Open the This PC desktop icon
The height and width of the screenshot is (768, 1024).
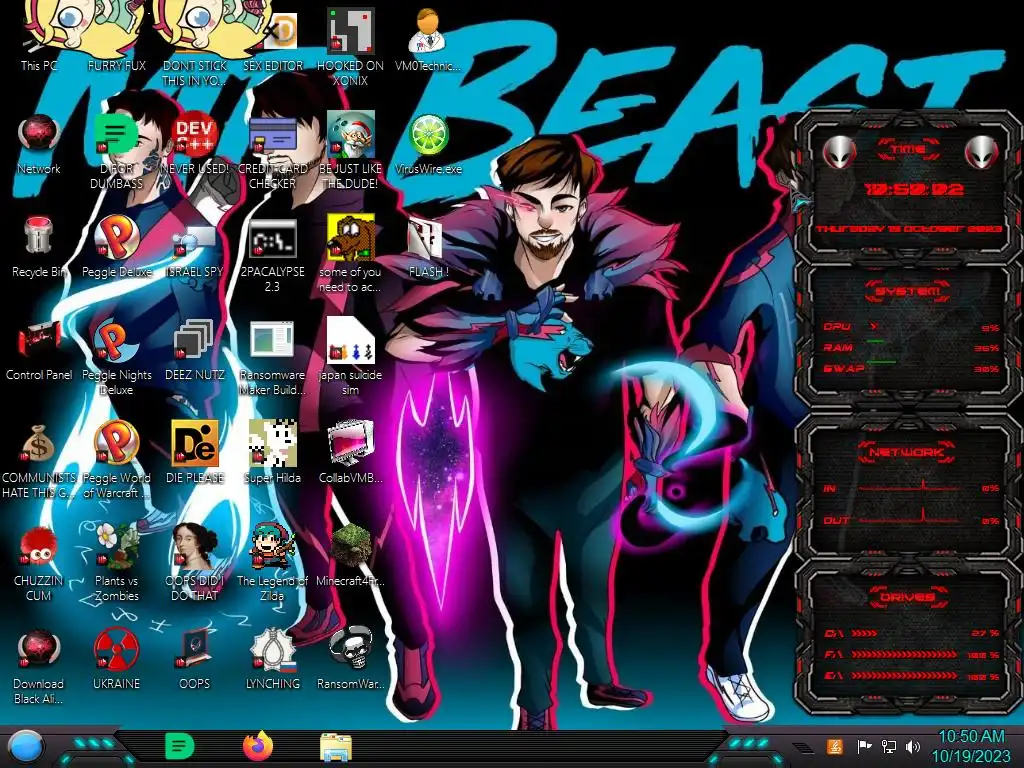39,39
